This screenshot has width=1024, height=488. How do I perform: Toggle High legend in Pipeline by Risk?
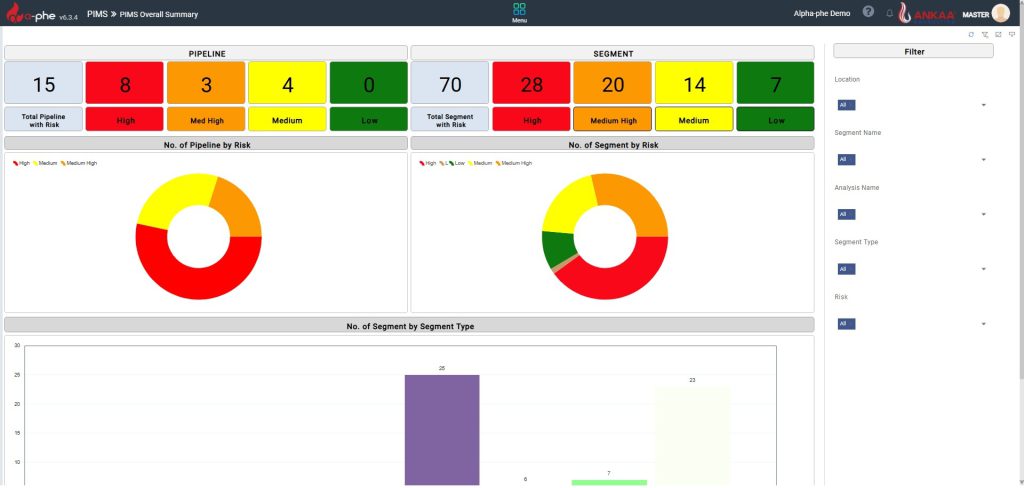click(x=21, y=163)
